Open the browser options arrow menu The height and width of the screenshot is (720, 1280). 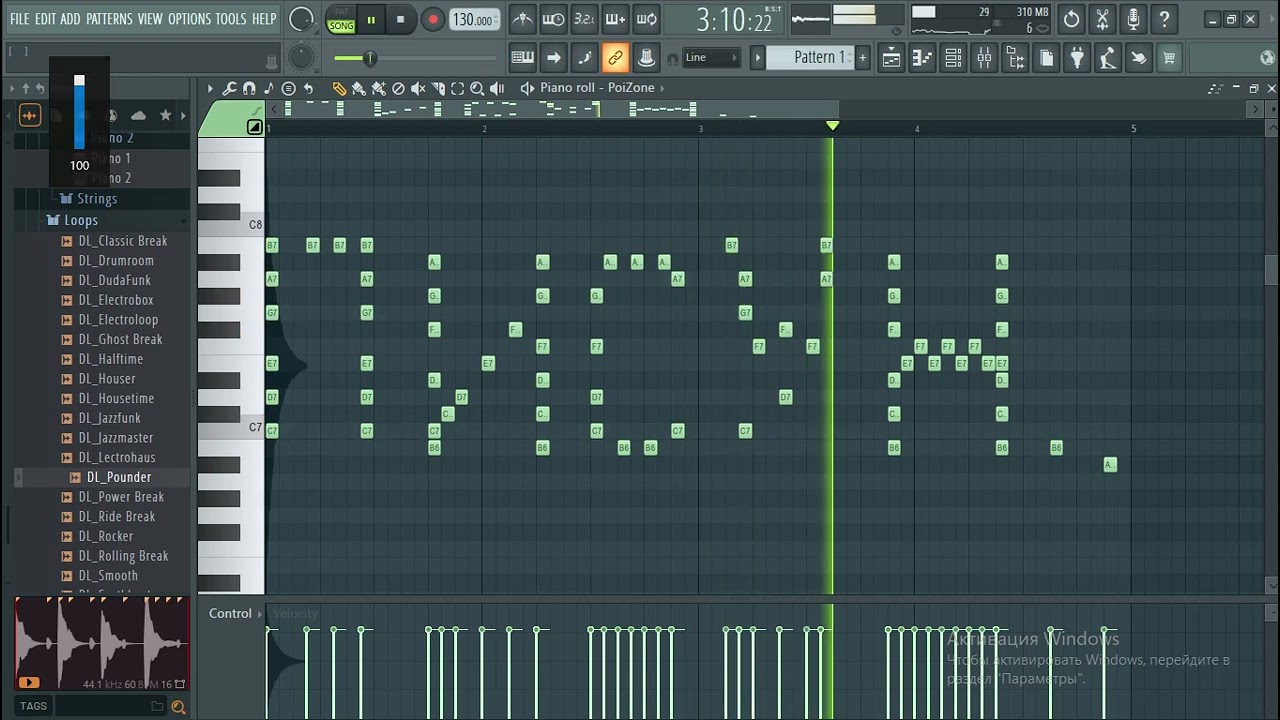pyautogui.click(x=13, y=89)
